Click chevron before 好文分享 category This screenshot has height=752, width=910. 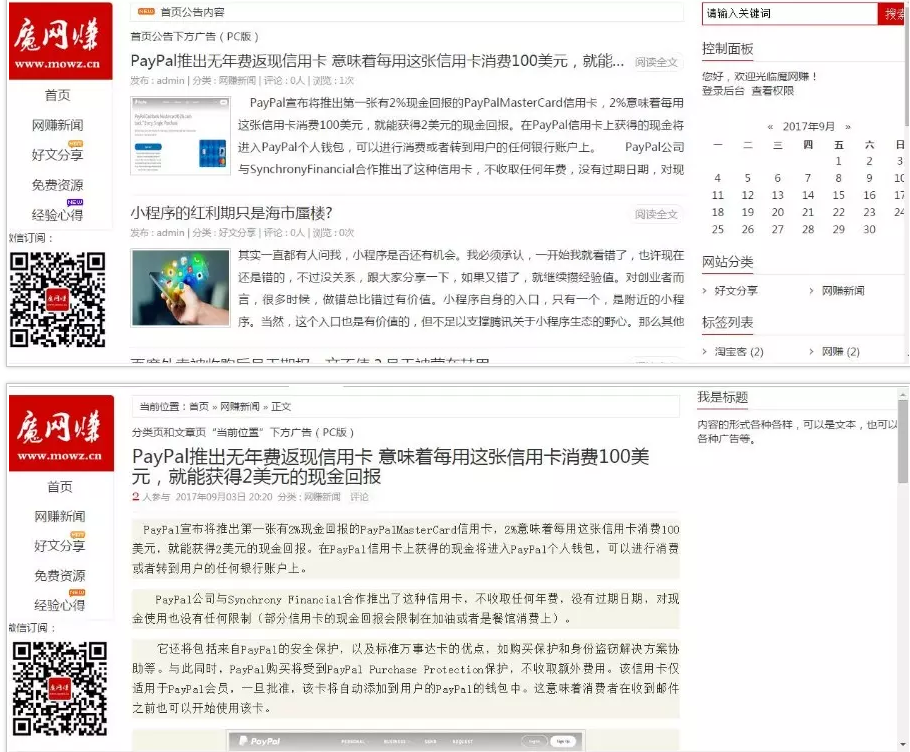click(x=705, y=291)
